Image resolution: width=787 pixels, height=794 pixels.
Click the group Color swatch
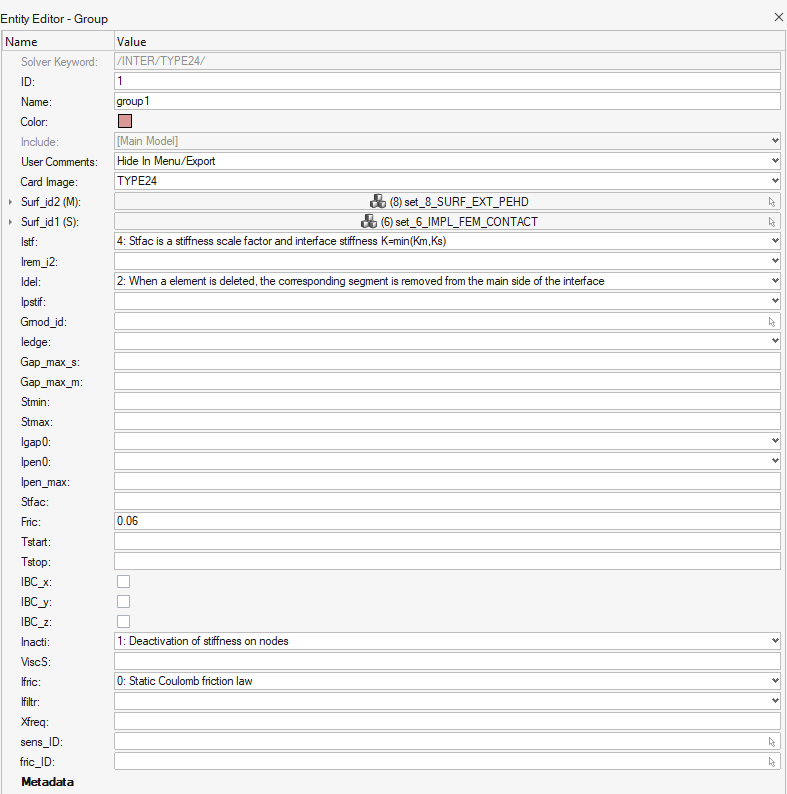(125, 121)
